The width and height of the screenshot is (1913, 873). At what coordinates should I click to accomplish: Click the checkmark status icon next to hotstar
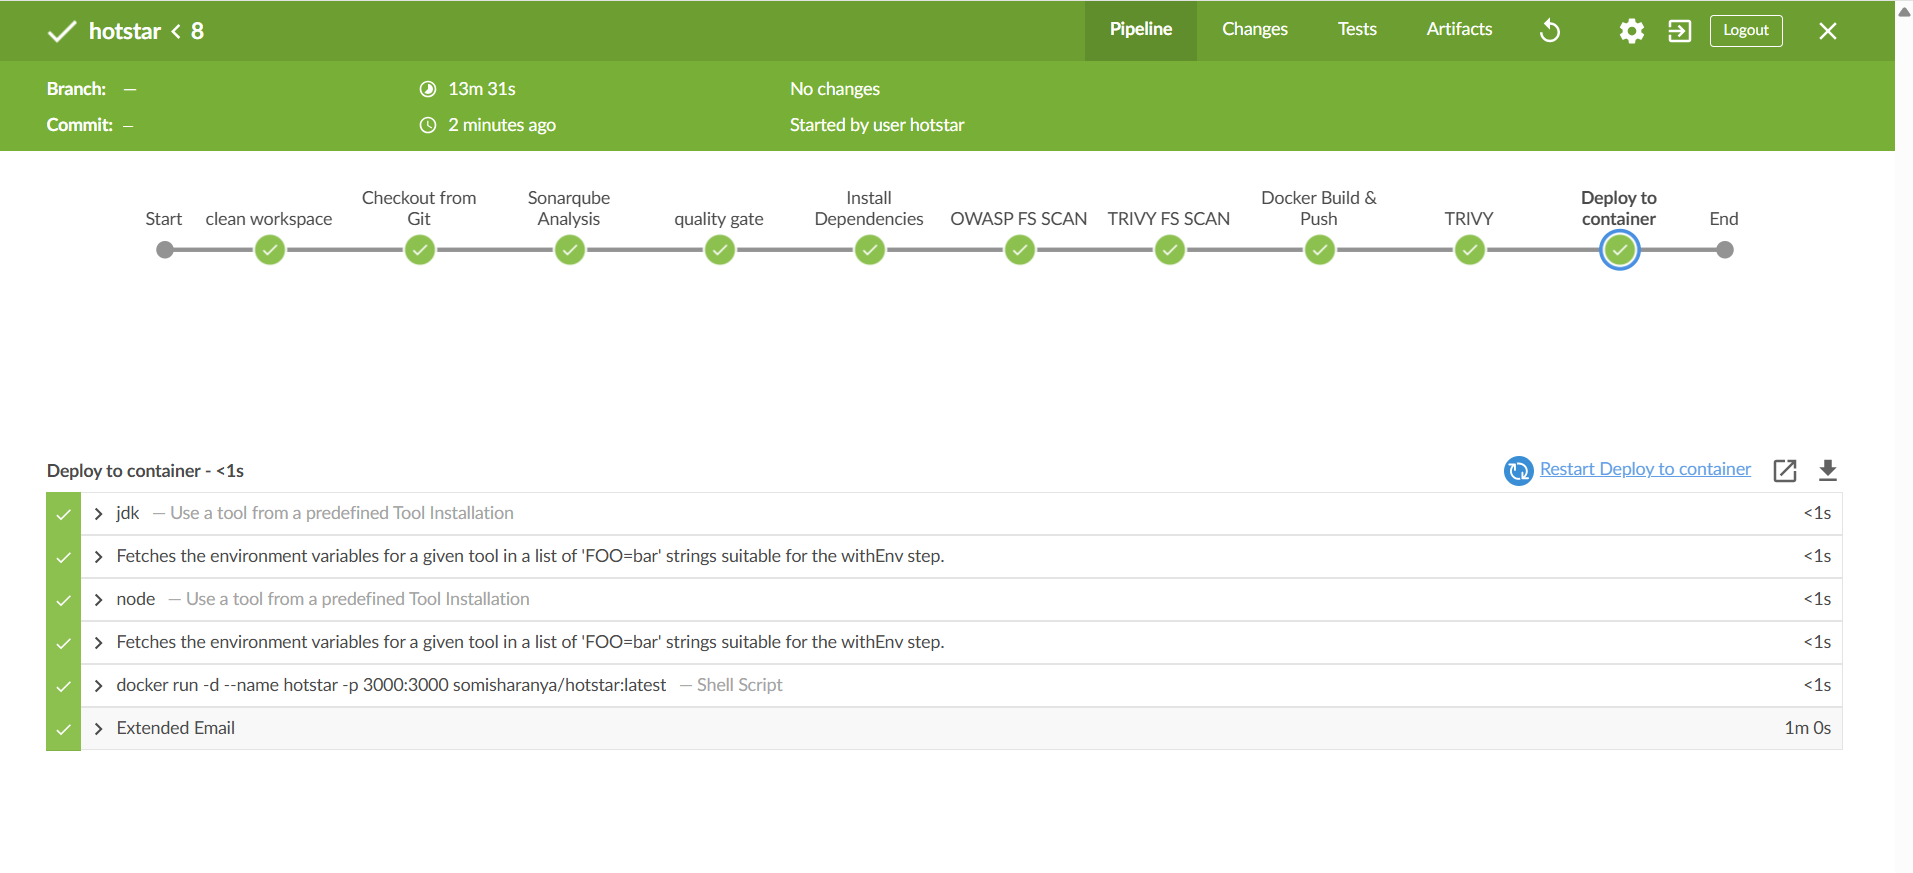(x=62, y=31)
